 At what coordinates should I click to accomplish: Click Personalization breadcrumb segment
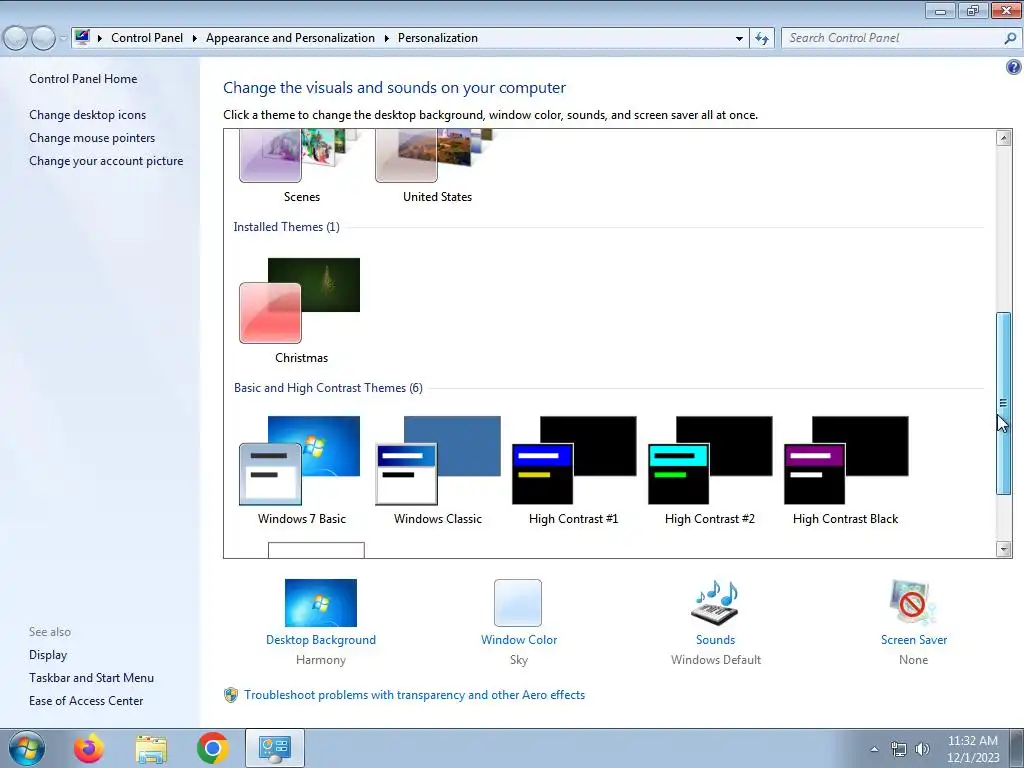[x=438, y=38]
